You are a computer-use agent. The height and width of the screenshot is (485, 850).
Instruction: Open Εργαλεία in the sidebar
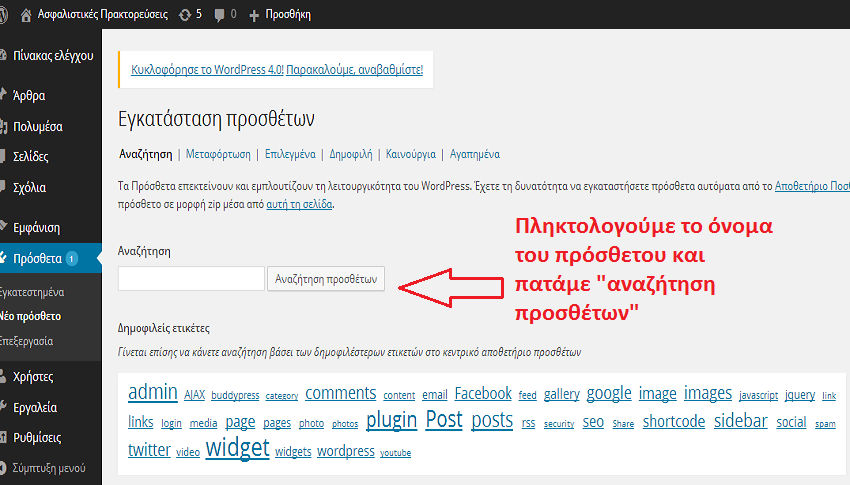tap(35, 407)
